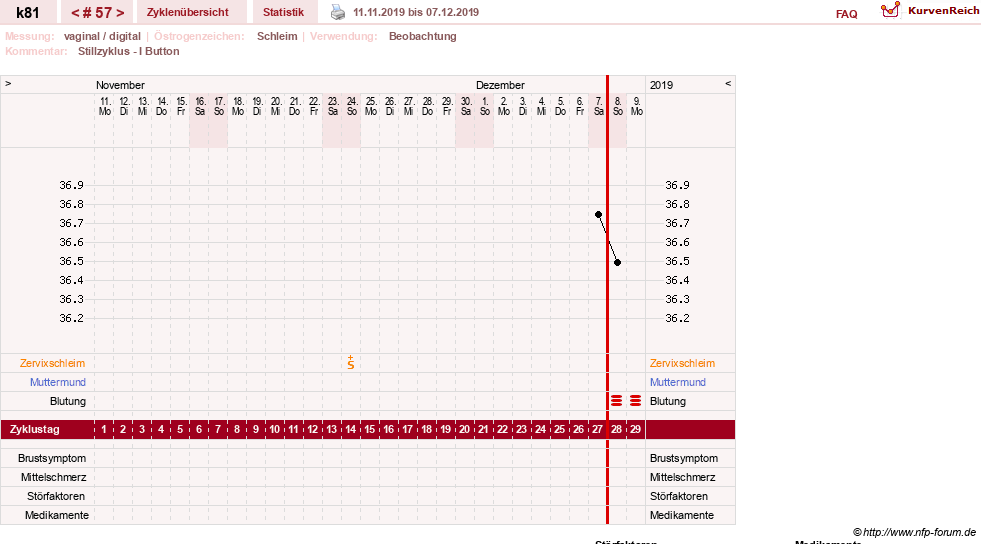Click the temperature point at 36.5 on day 28

pos(618,263)
